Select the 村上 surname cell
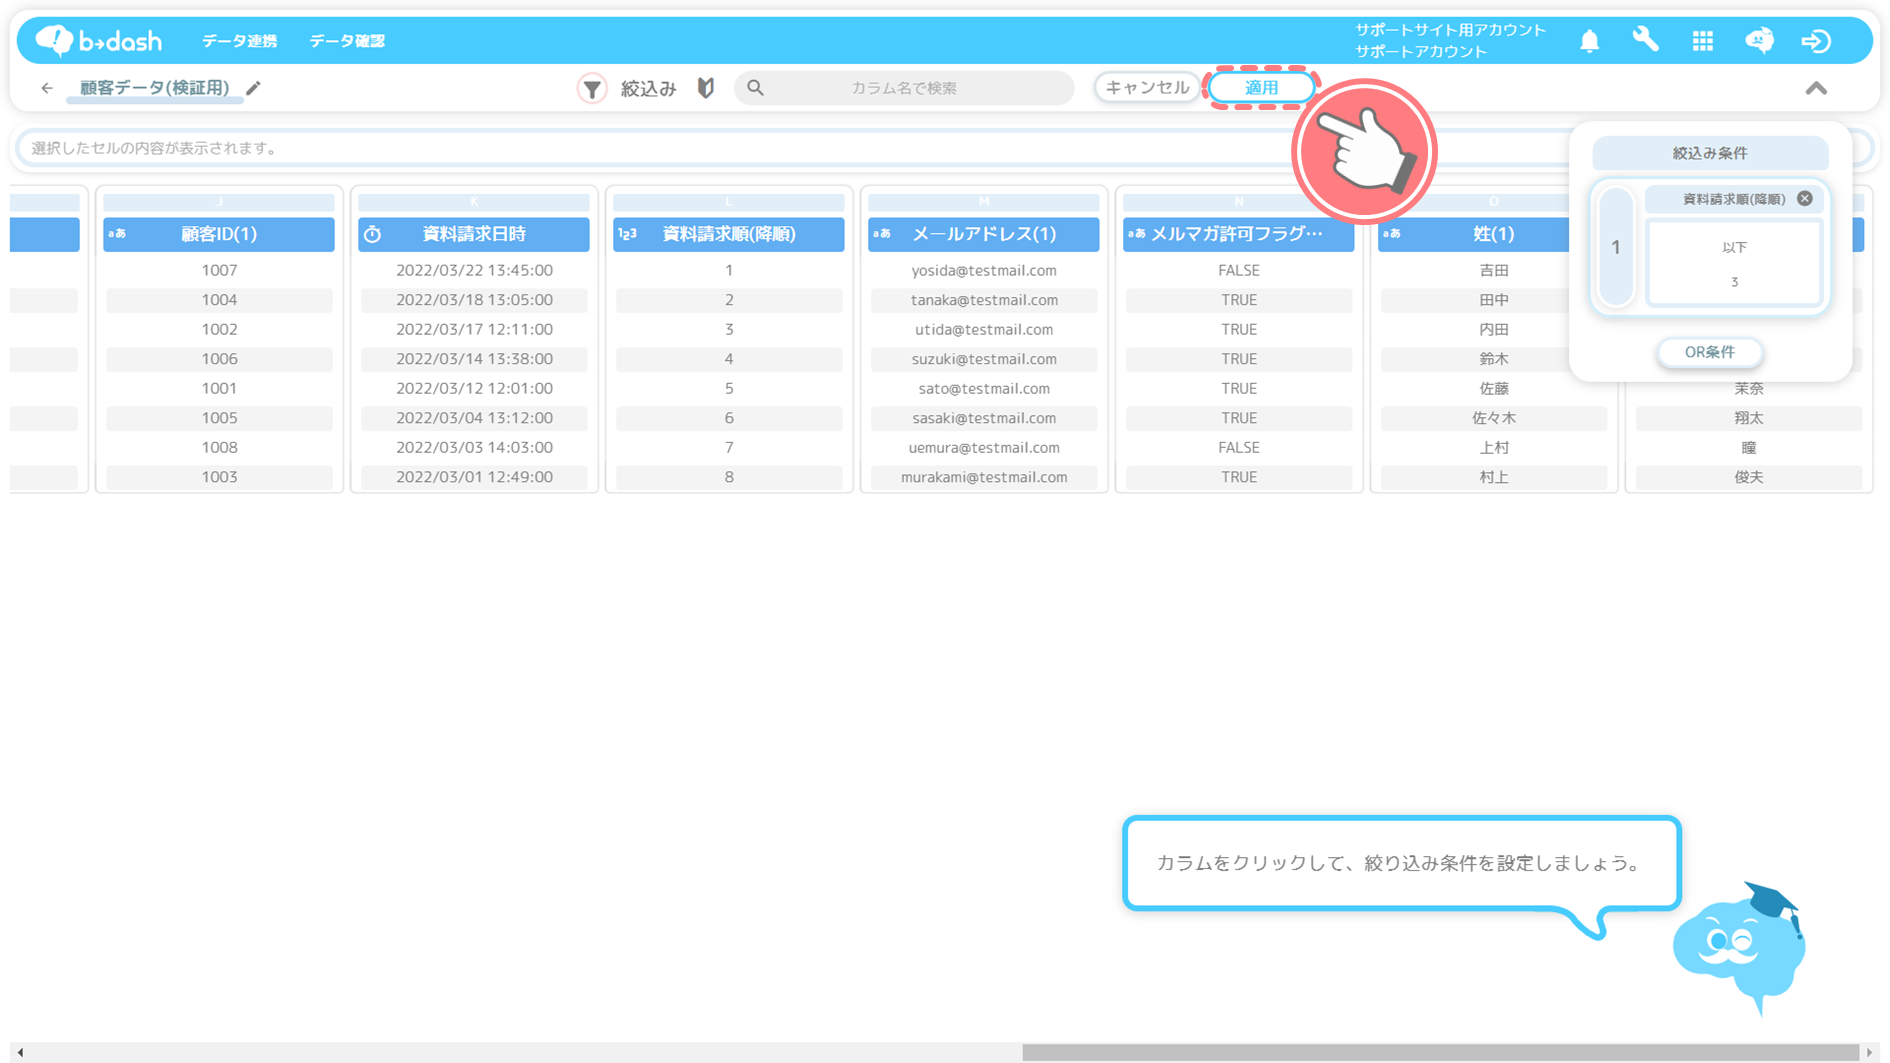The width and height of the screenshot is (1890, 1063). pos(1493,477)
